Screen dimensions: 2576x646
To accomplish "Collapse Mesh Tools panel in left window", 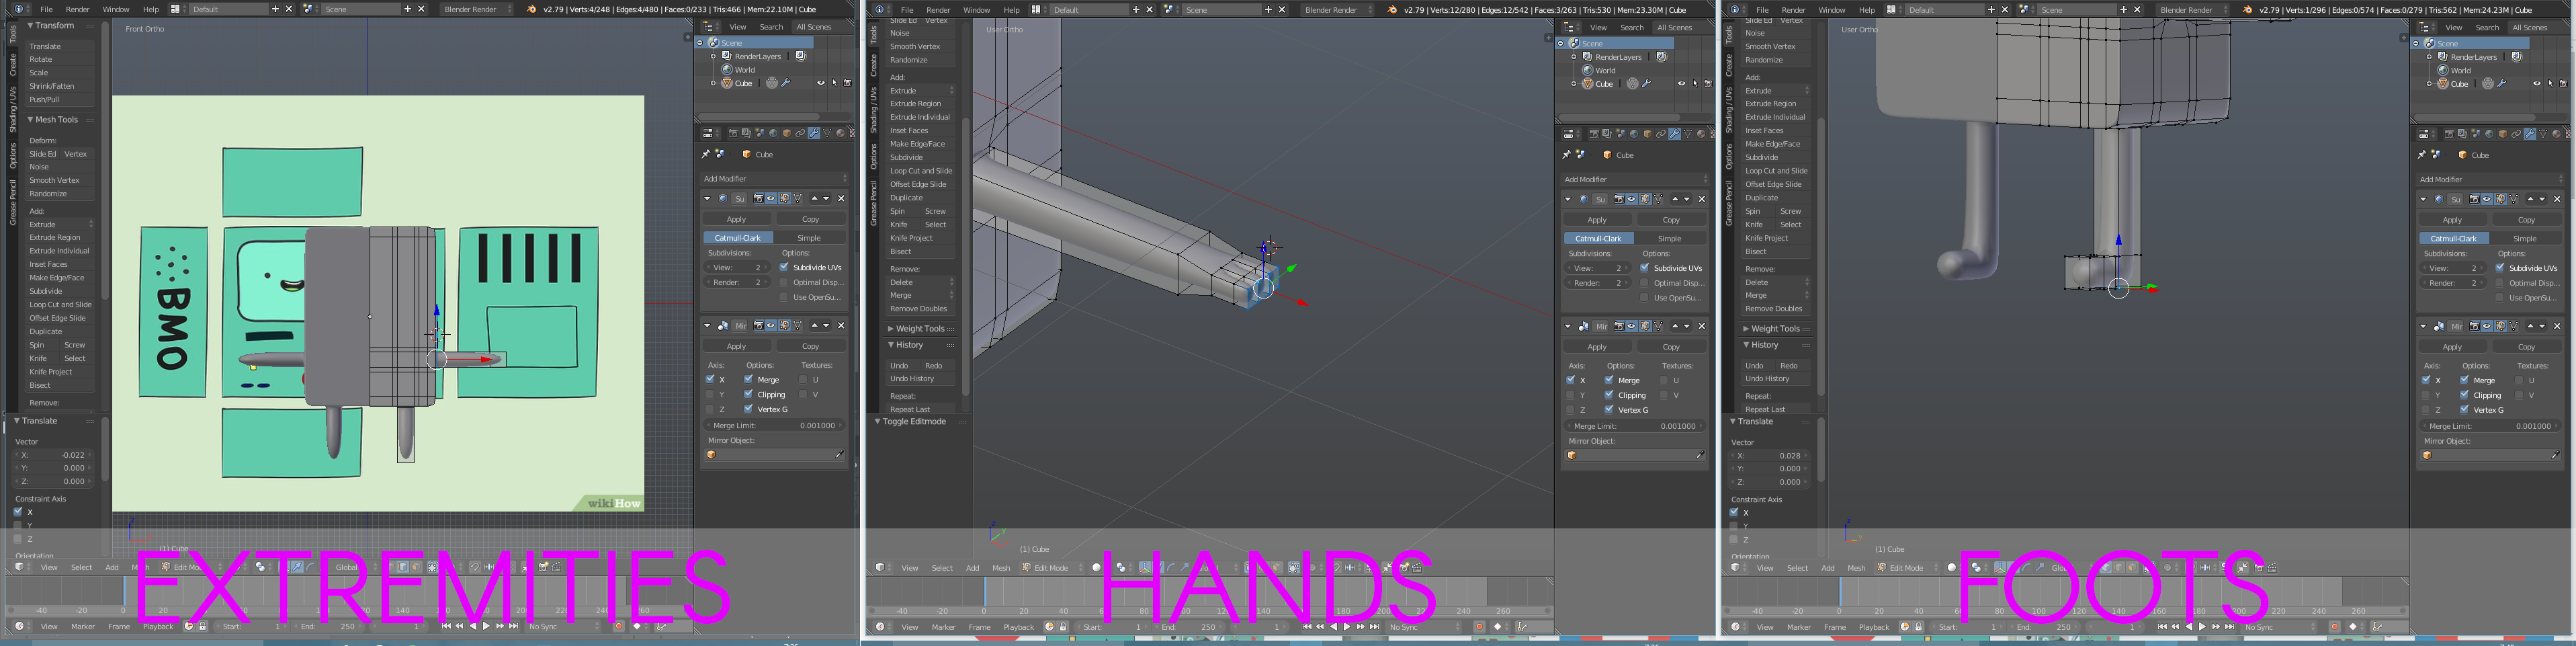I will coord(31,119).
